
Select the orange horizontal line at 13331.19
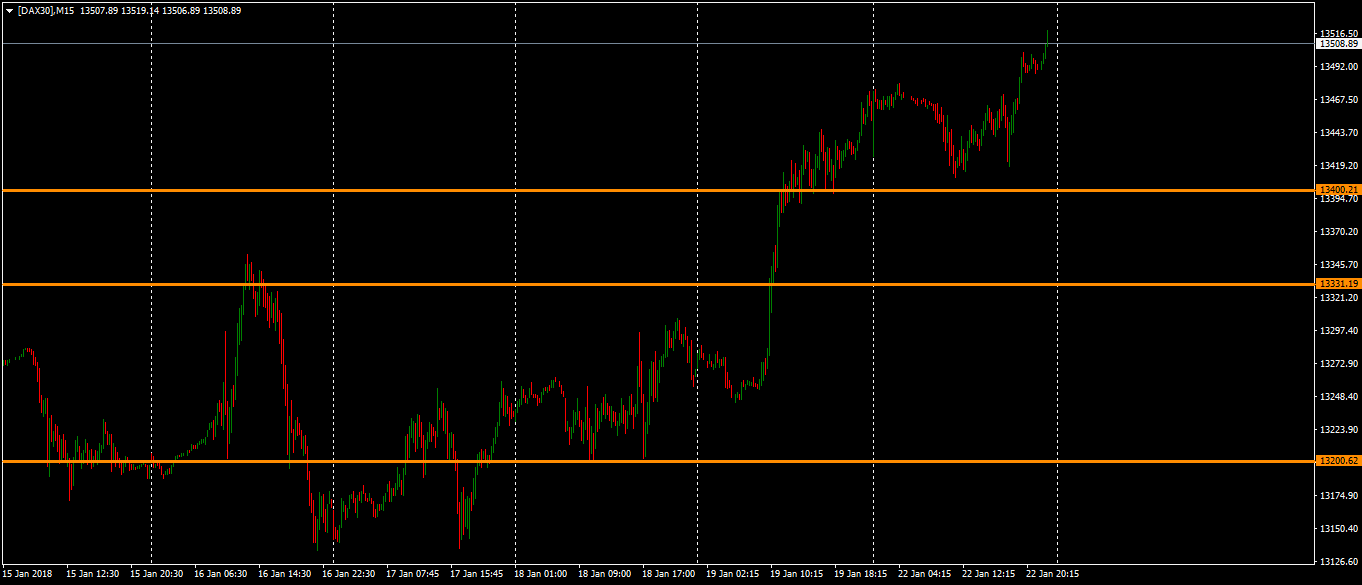pos(658,285)
